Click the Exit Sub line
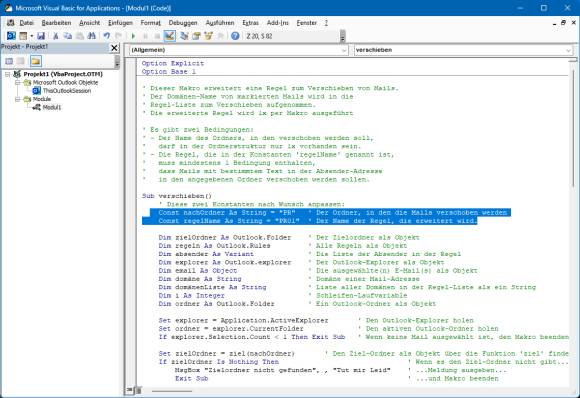Screen dimensions: 580x398 pyautogui.click(x=192, y=378)
